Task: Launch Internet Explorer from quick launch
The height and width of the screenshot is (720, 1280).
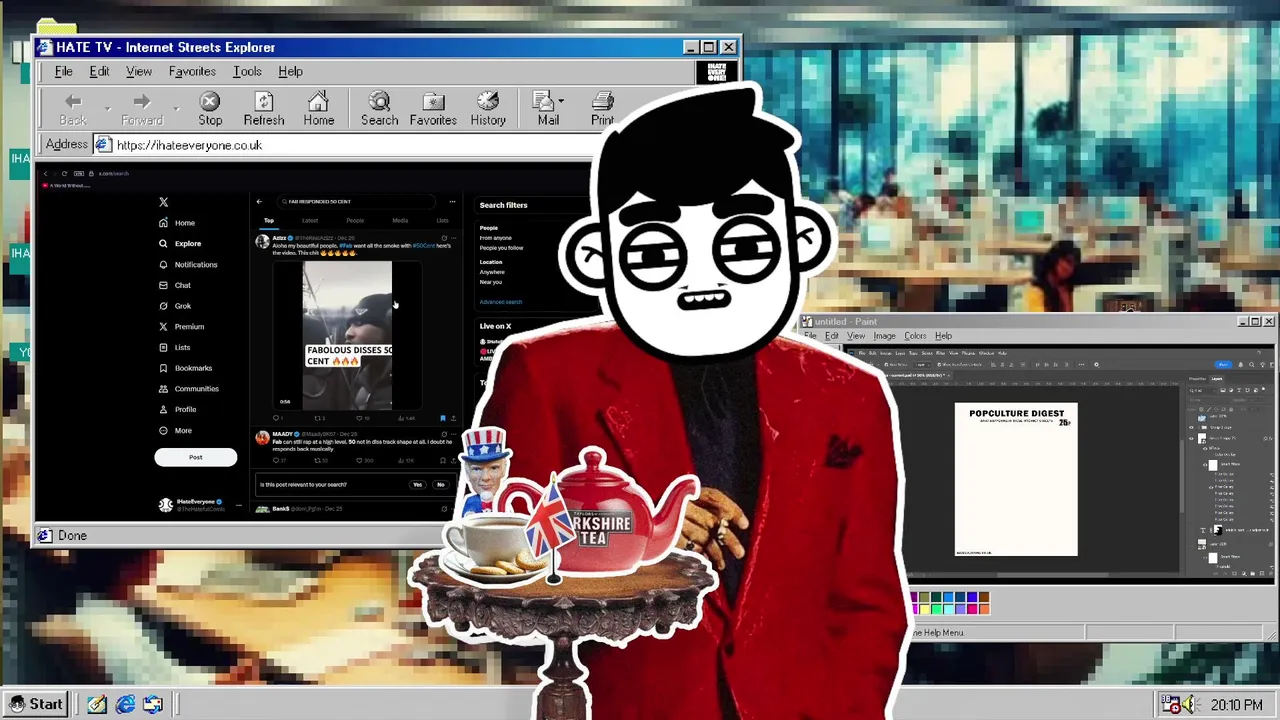Action: coord(125,705)
